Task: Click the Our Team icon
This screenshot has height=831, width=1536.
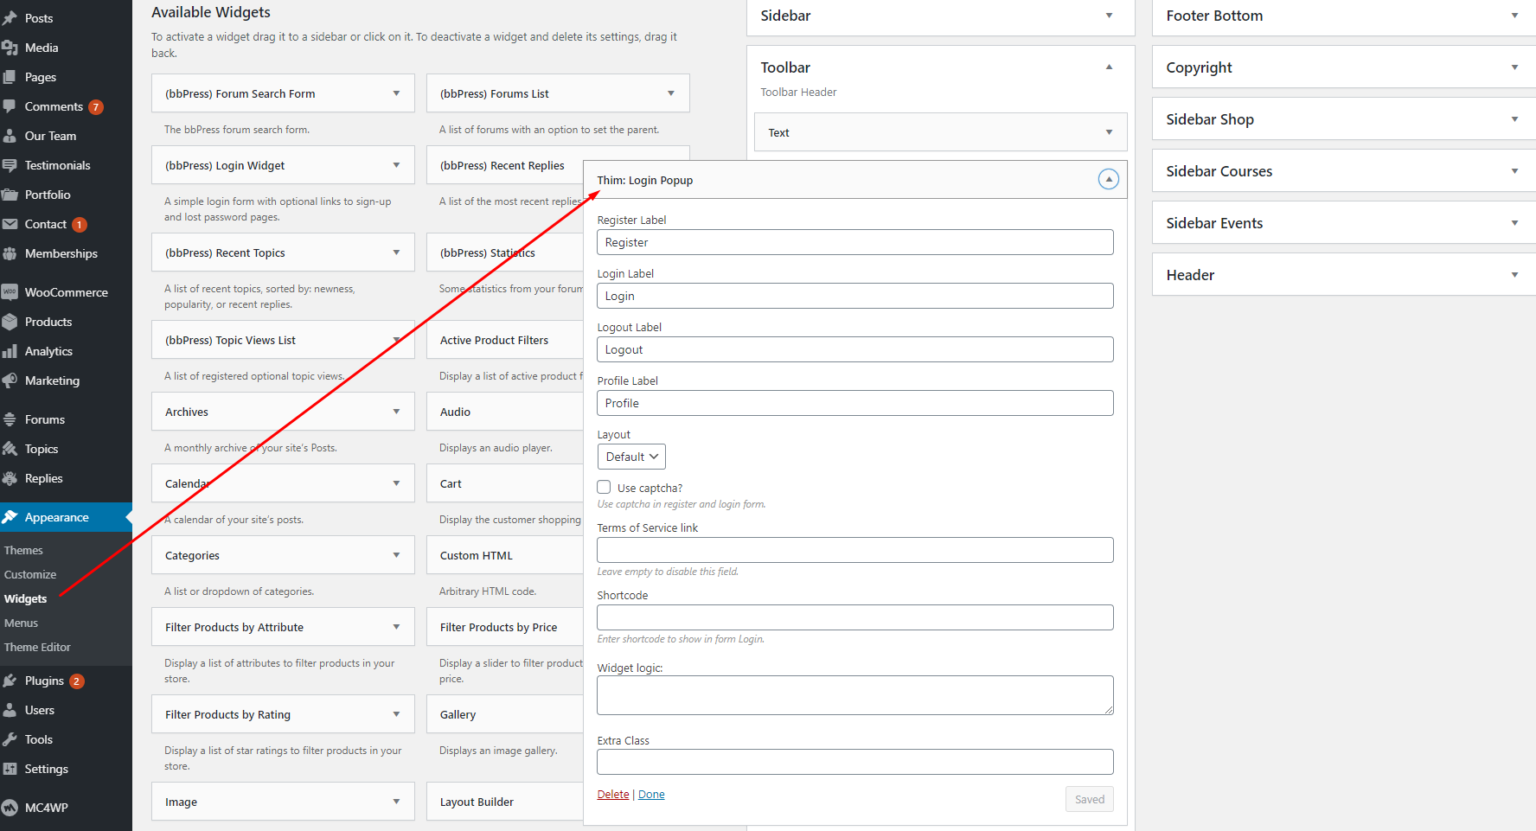Action: coord(10,136)
